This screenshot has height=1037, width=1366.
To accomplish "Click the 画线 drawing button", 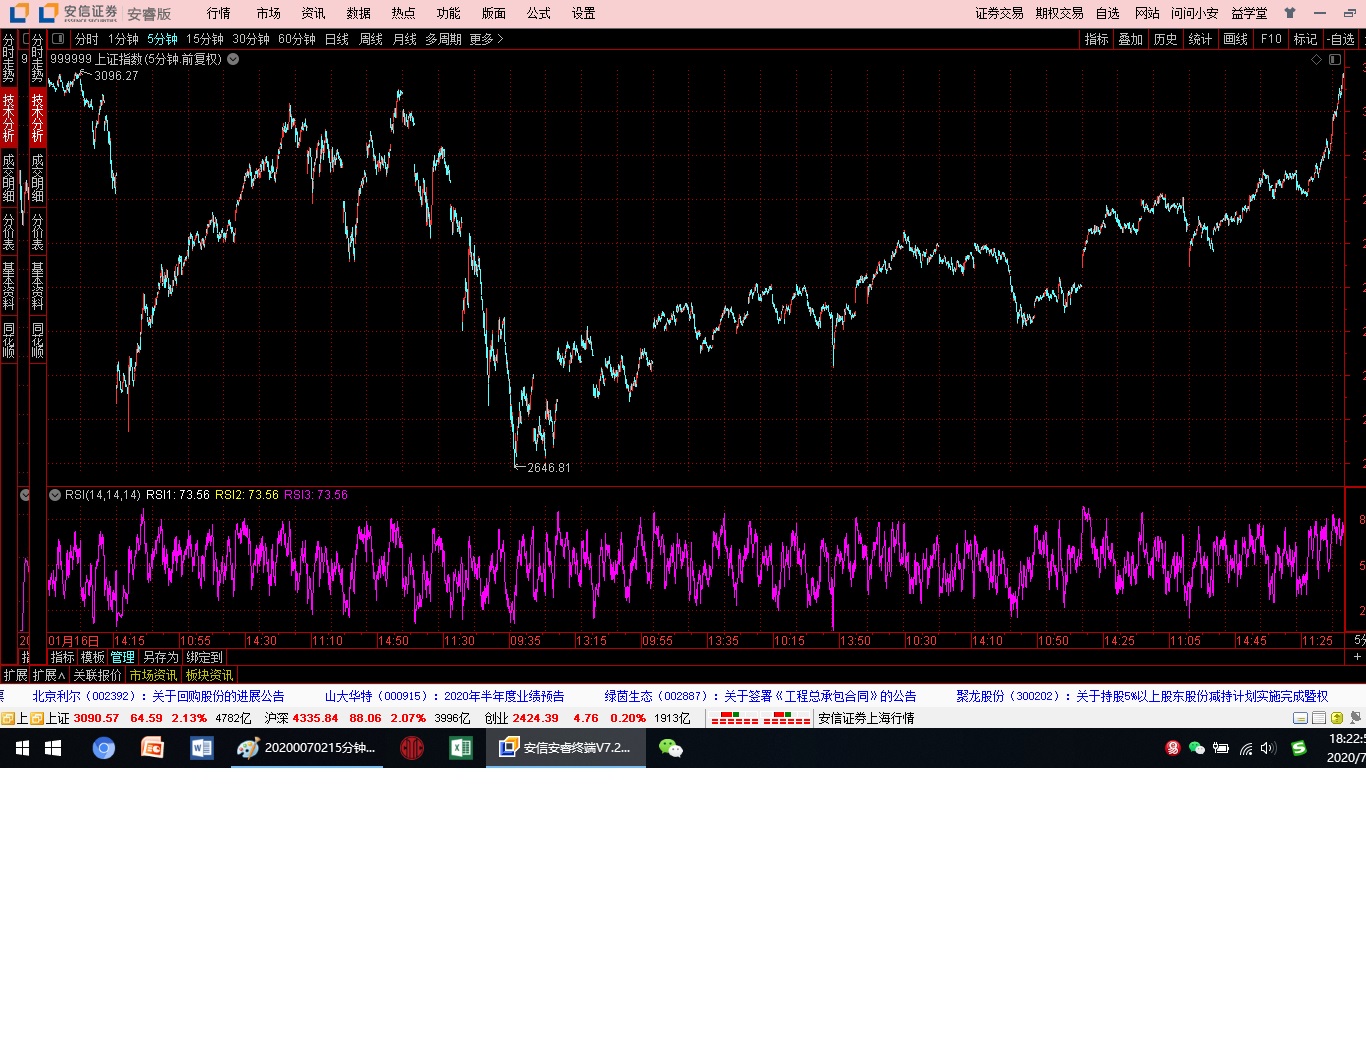I will coord(1236,39).
